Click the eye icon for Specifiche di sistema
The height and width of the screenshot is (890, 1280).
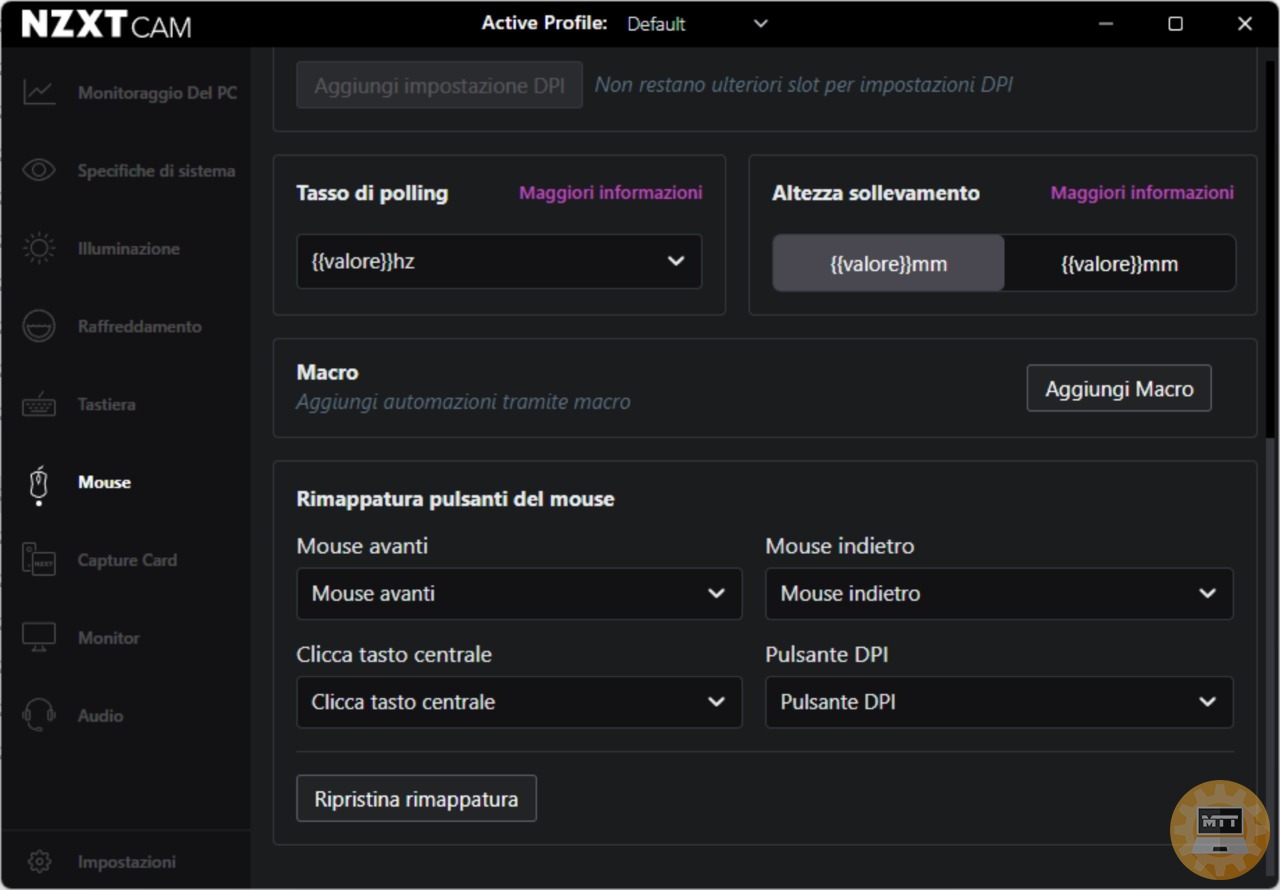(39, 171)
